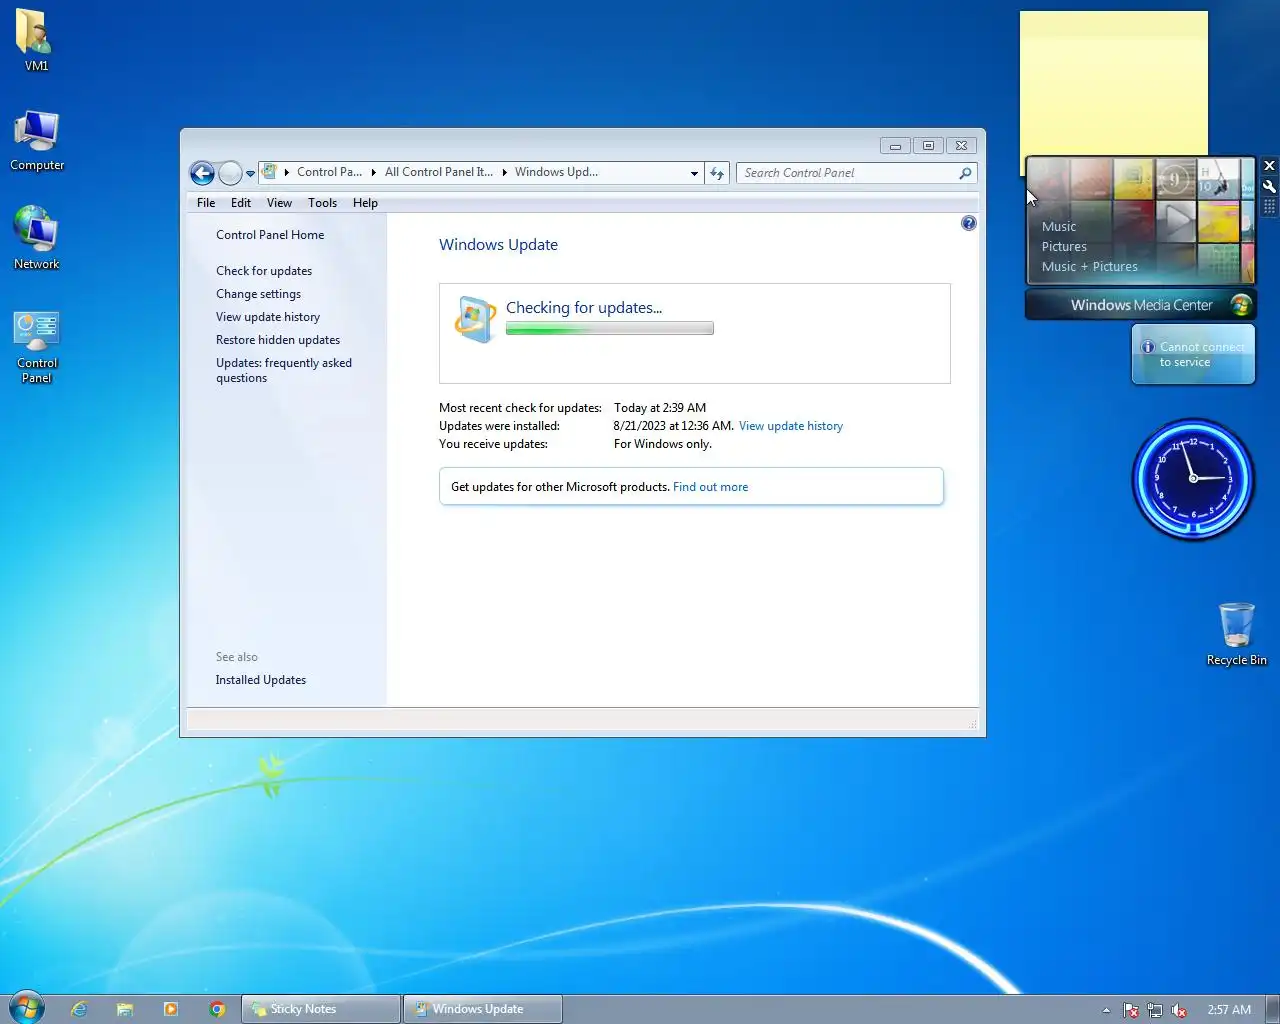Open the VM1 folder on desktop
This screenshot has height=1024, width=1280.
point(35,40)
